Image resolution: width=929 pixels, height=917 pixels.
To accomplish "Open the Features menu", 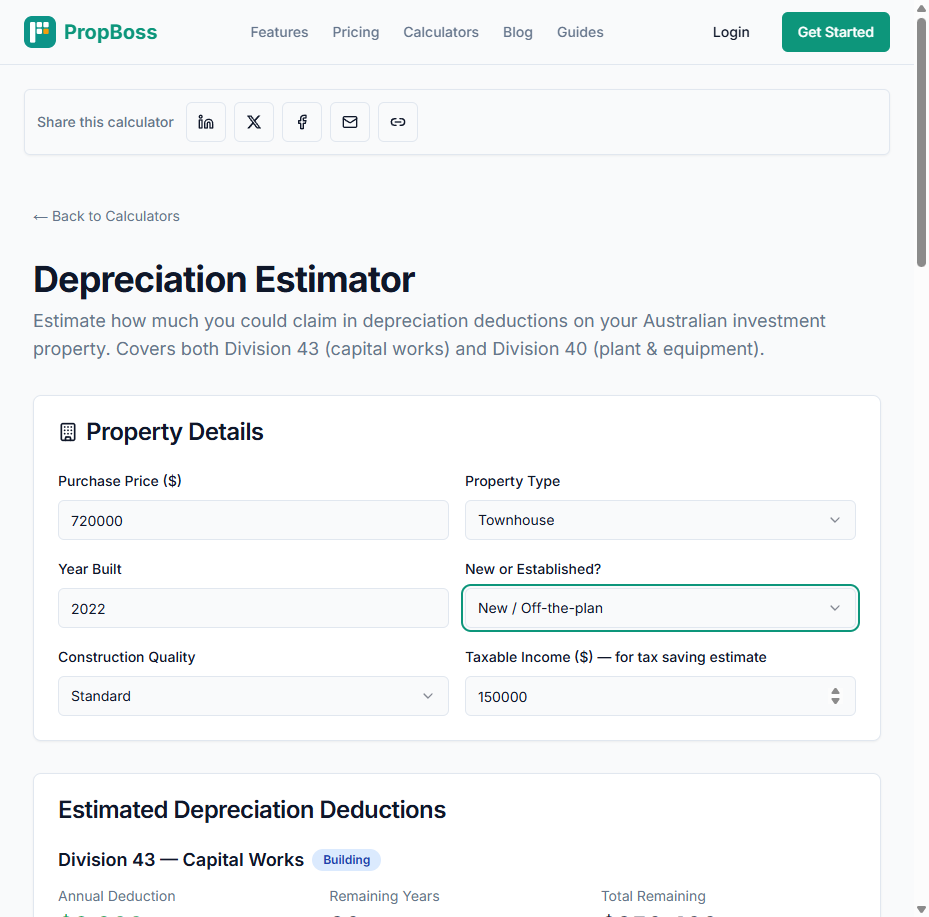I will (279, 32).
